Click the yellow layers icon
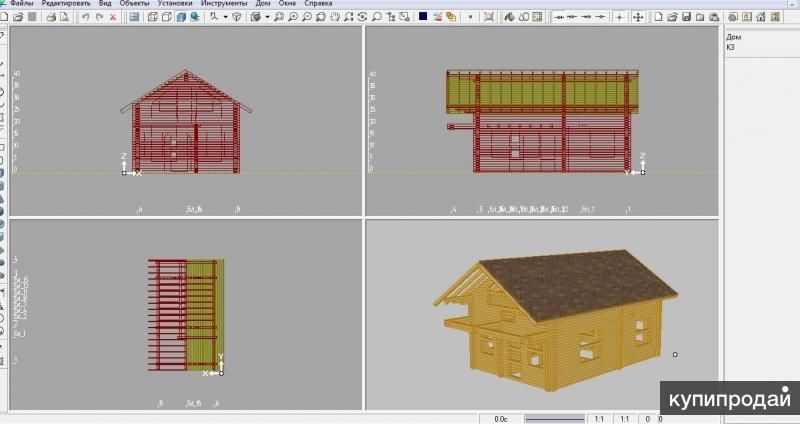800x424 pixels. (451, 17)
